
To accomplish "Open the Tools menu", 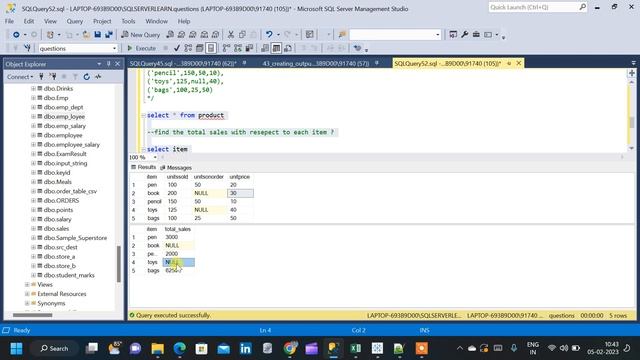I will (128, 21).
